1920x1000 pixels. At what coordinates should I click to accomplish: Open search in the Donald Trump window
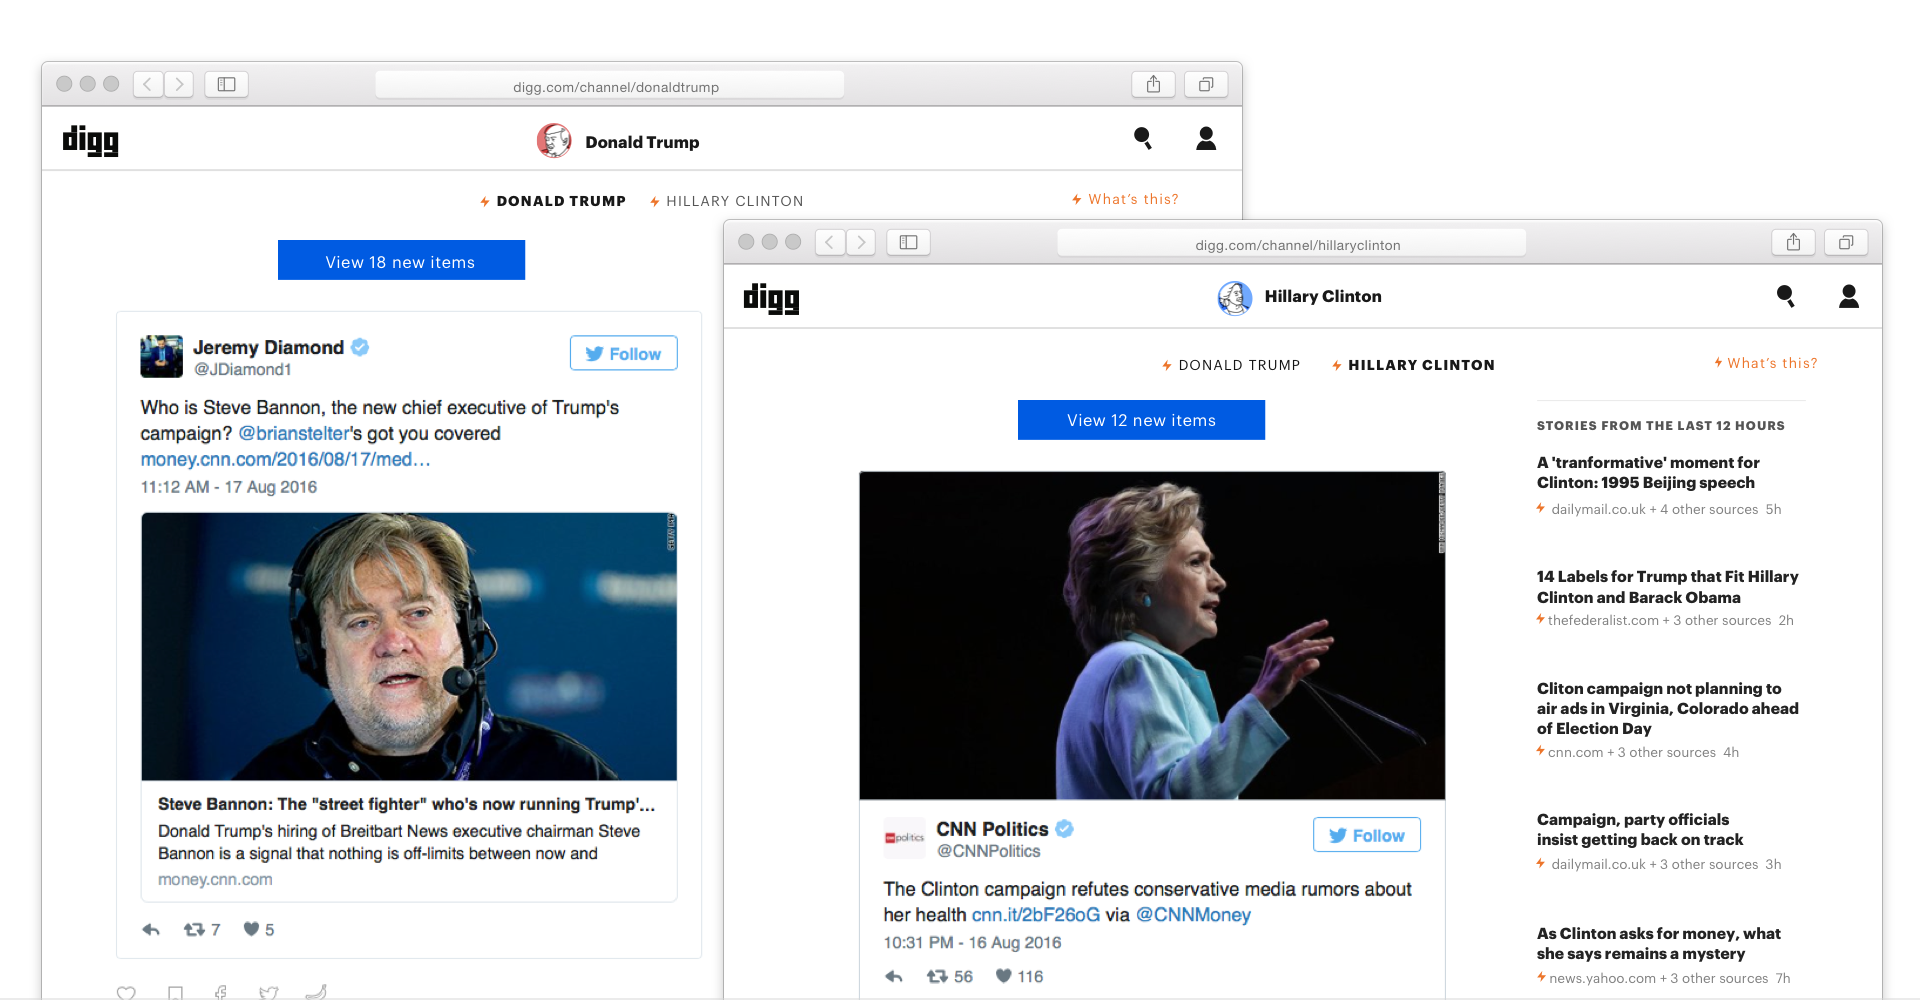click(1143, 138)
